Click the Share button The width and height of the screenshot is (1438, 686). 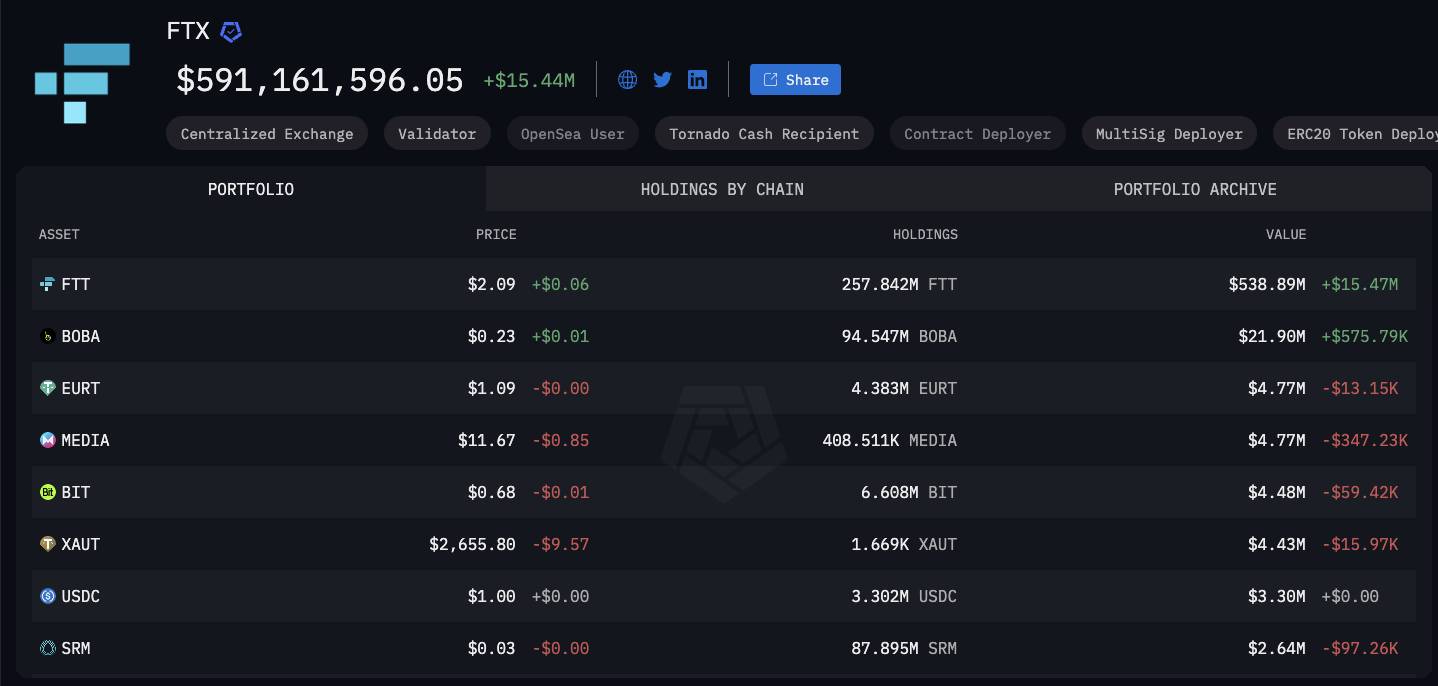point(795,80)
